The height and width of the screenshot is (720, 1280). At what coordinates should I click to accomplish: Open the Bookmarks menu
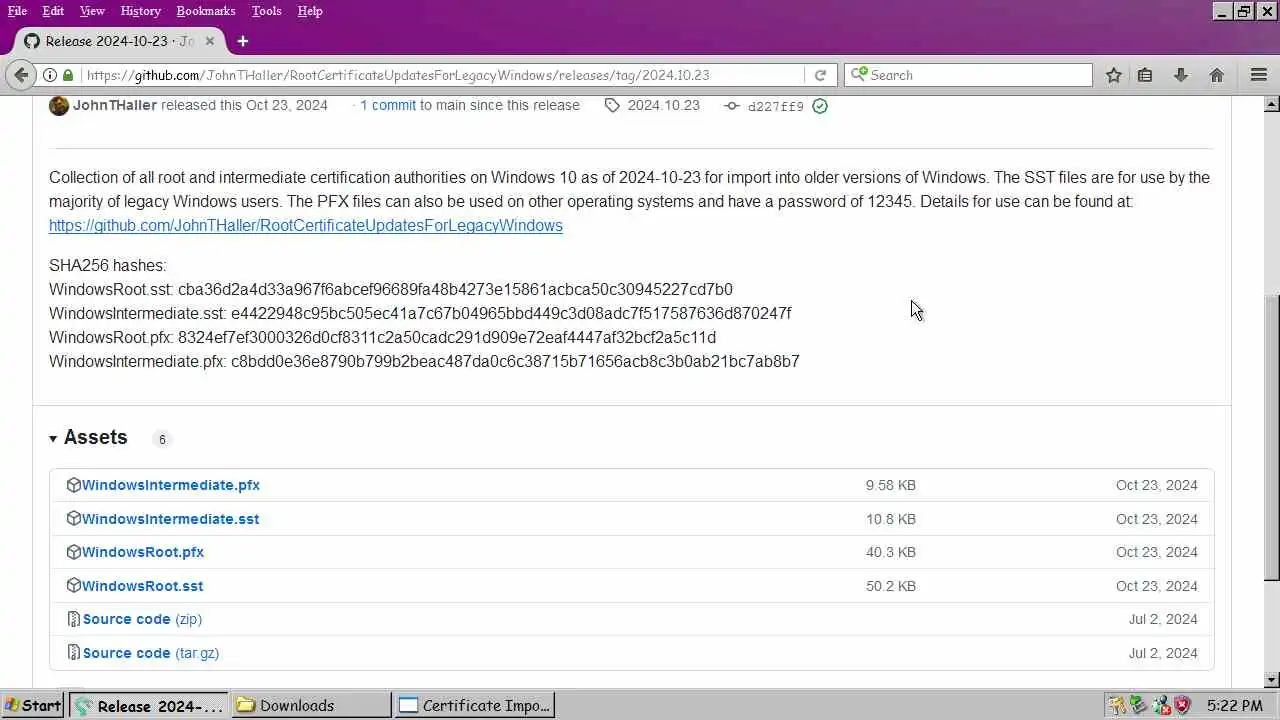tap(206, 11)
